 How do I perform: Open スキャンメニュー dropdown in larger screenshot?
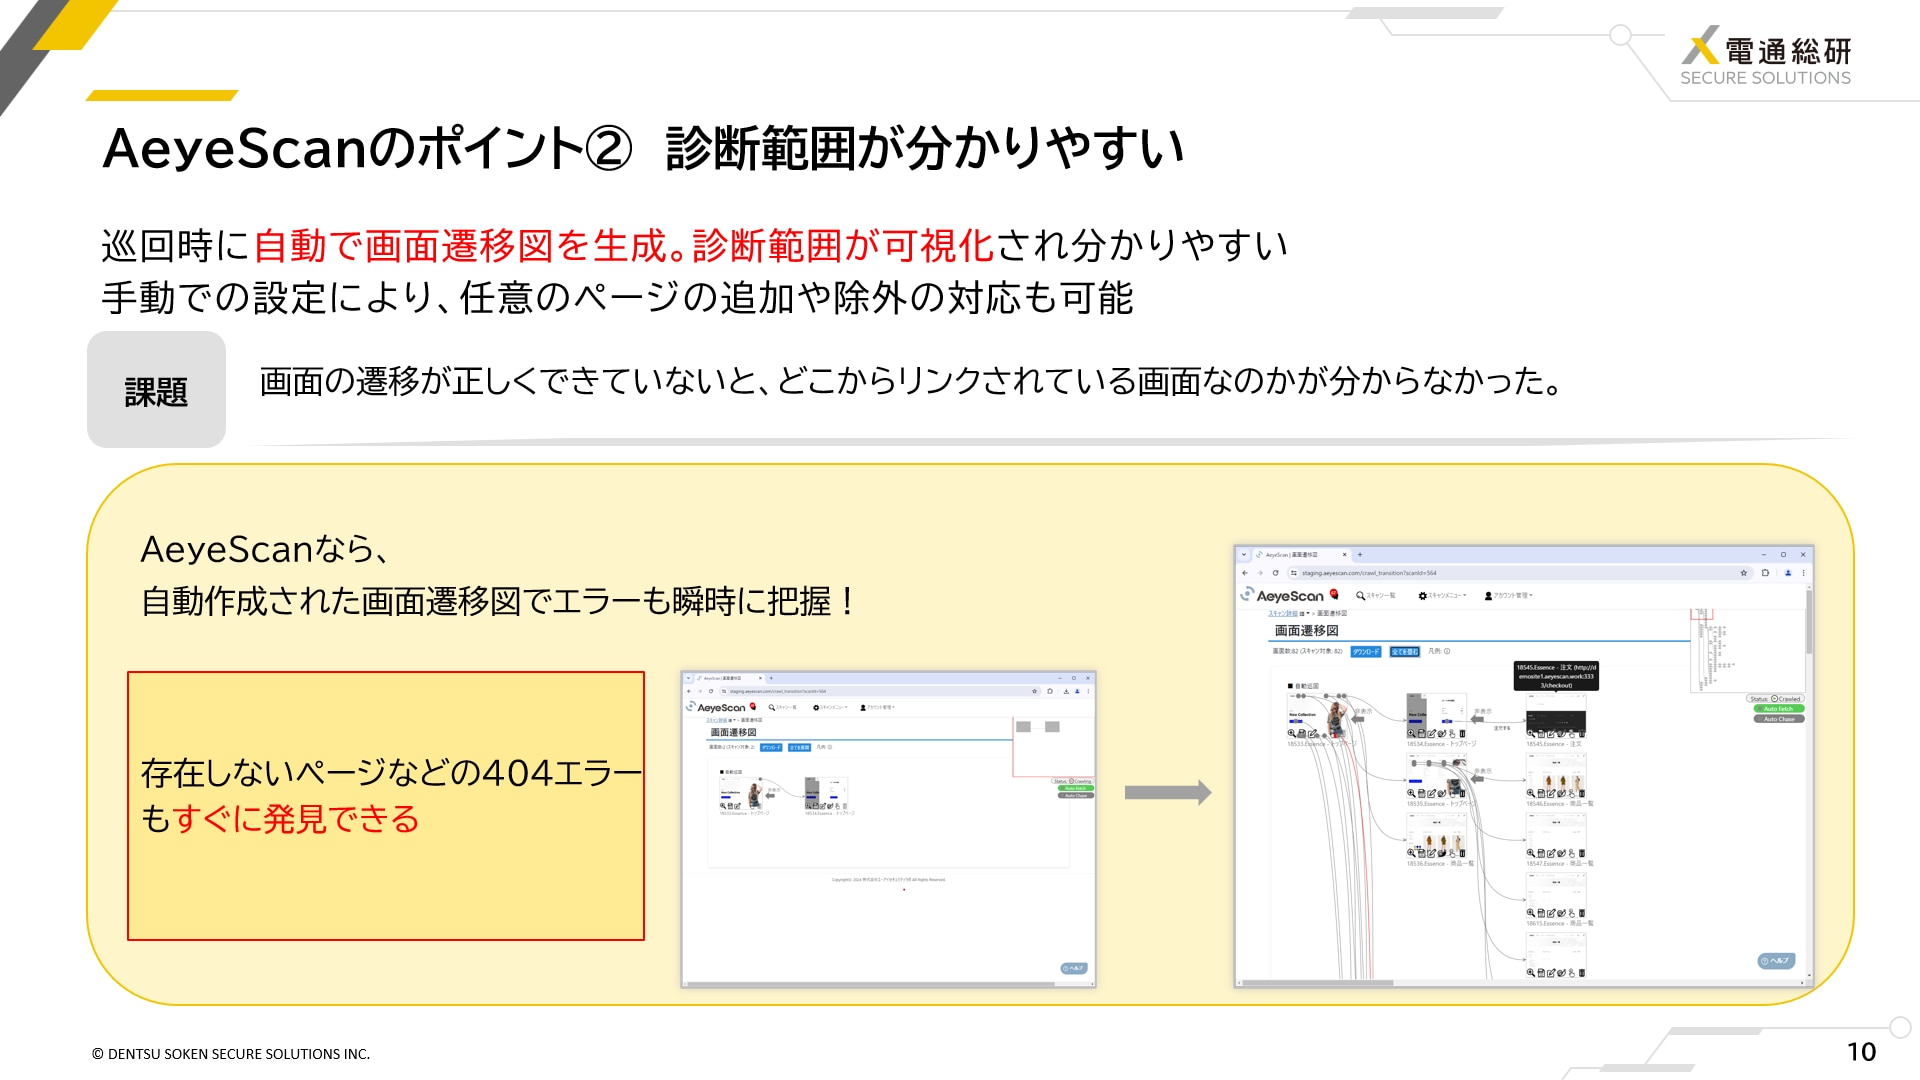coord(1442,595)
